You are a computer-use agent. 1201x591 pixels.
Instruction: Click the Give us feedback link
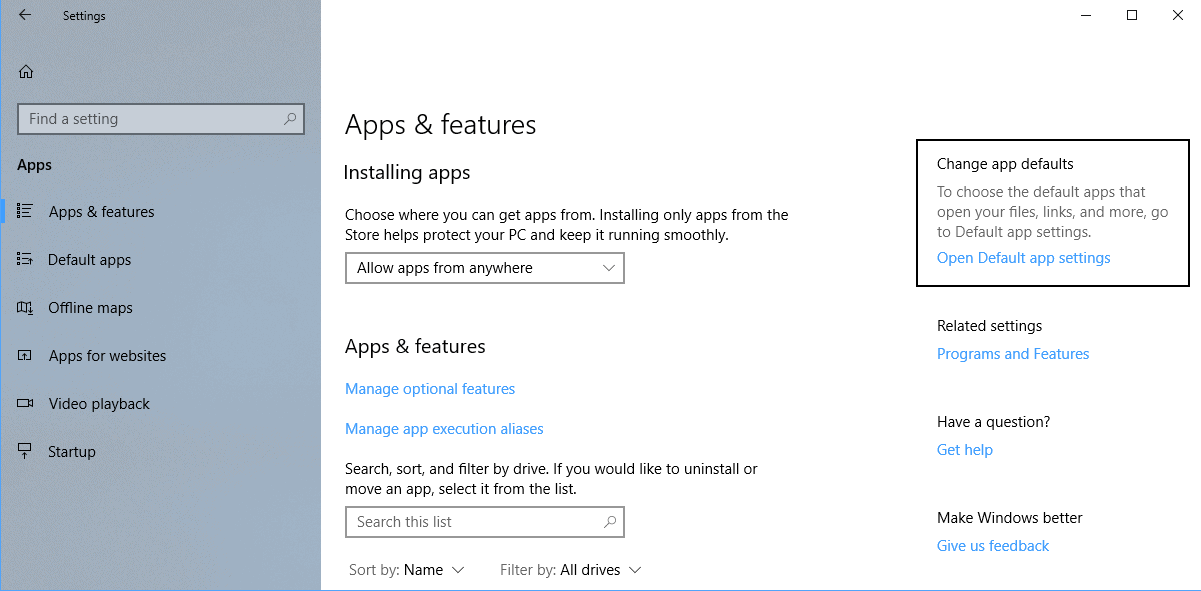pos(993,546)
